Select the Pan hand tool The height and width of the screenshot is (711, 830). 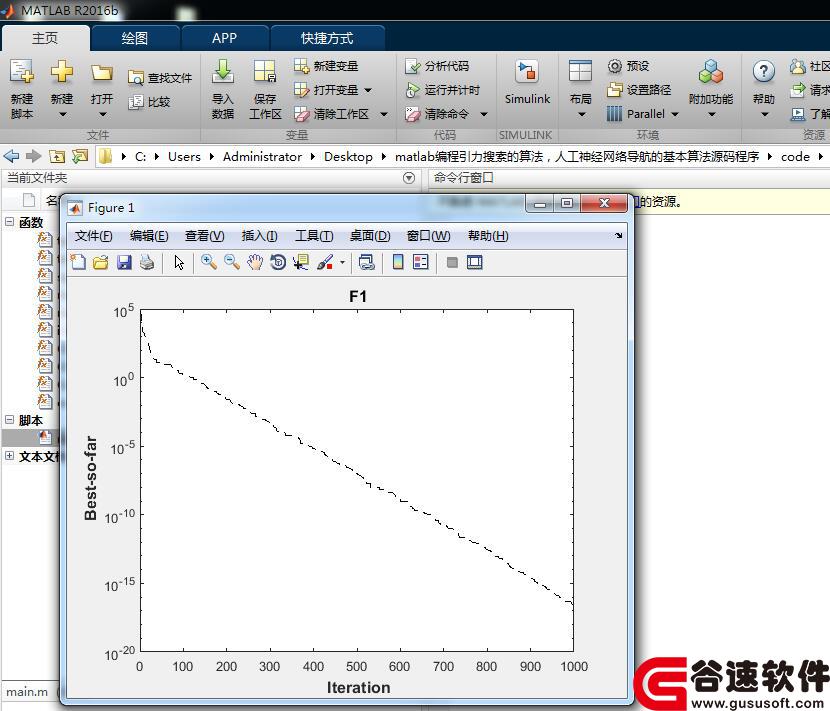(x=255, y=262)
